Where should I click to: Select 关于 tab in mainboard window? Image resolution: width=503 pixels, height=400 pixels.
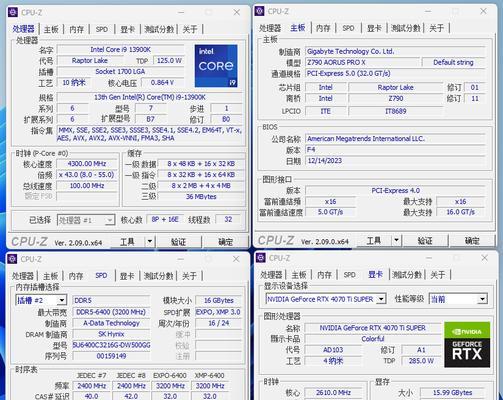pyautogui.click(x=436, y=28)
